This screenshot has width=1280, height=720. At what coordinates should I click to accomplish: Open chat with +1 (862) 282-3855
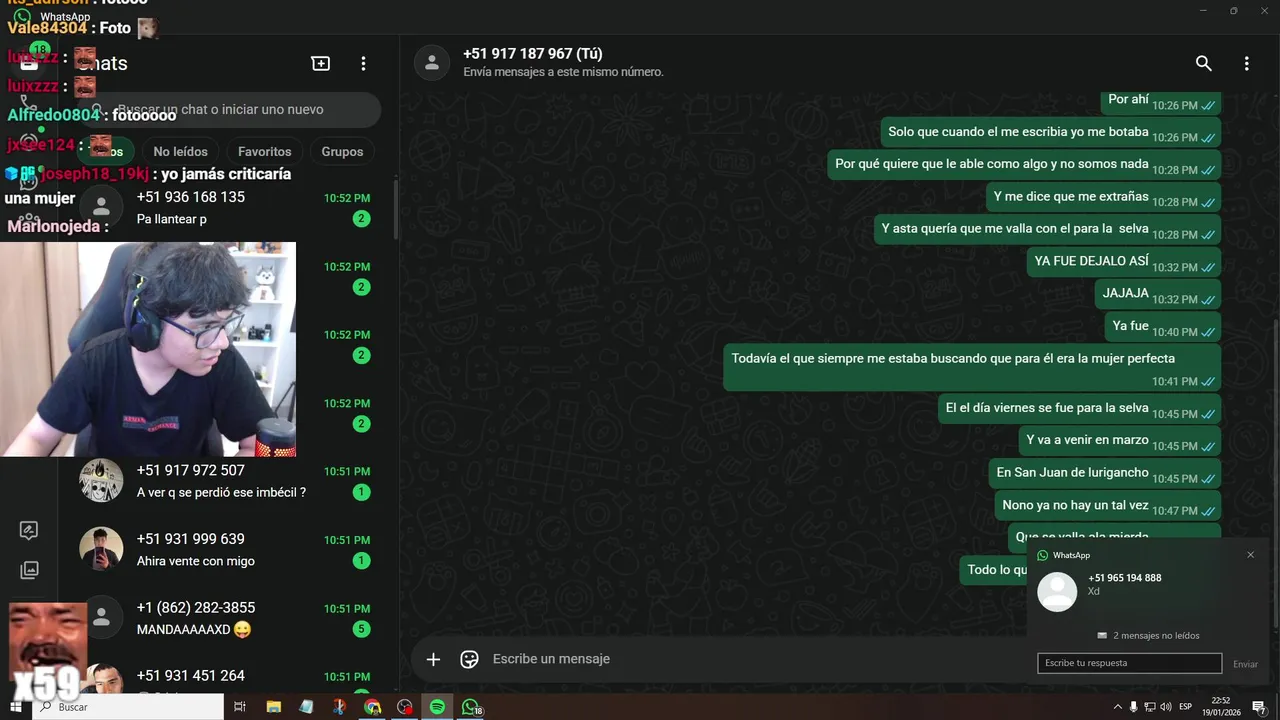pos(228,618)
